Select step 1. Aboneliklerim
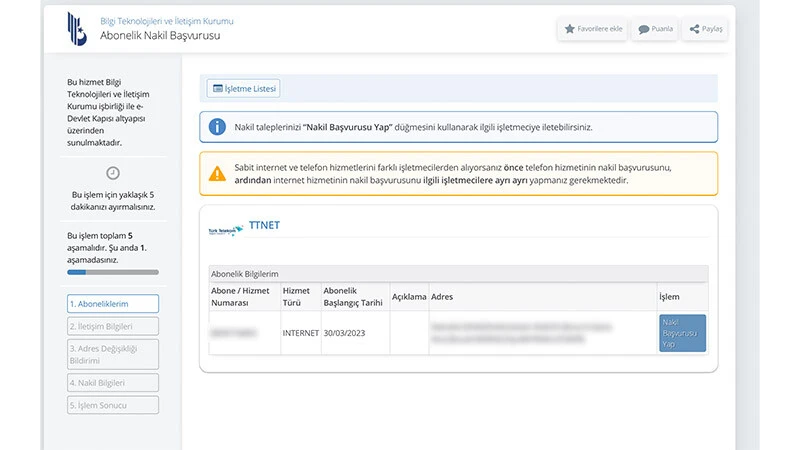The image size is (800, 450). 113,304
